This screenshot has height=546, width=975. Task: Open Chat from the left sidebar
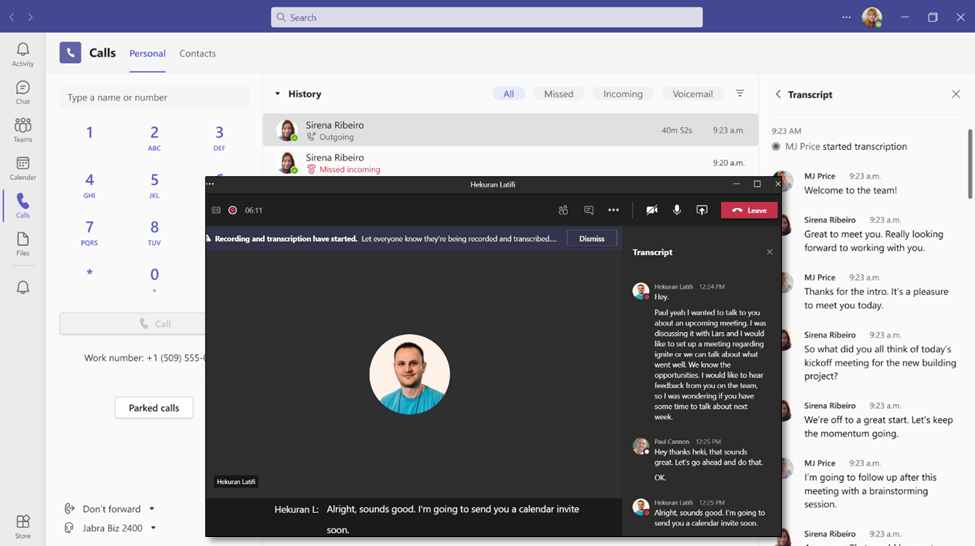pyautogui.click(x=22, y=92)
